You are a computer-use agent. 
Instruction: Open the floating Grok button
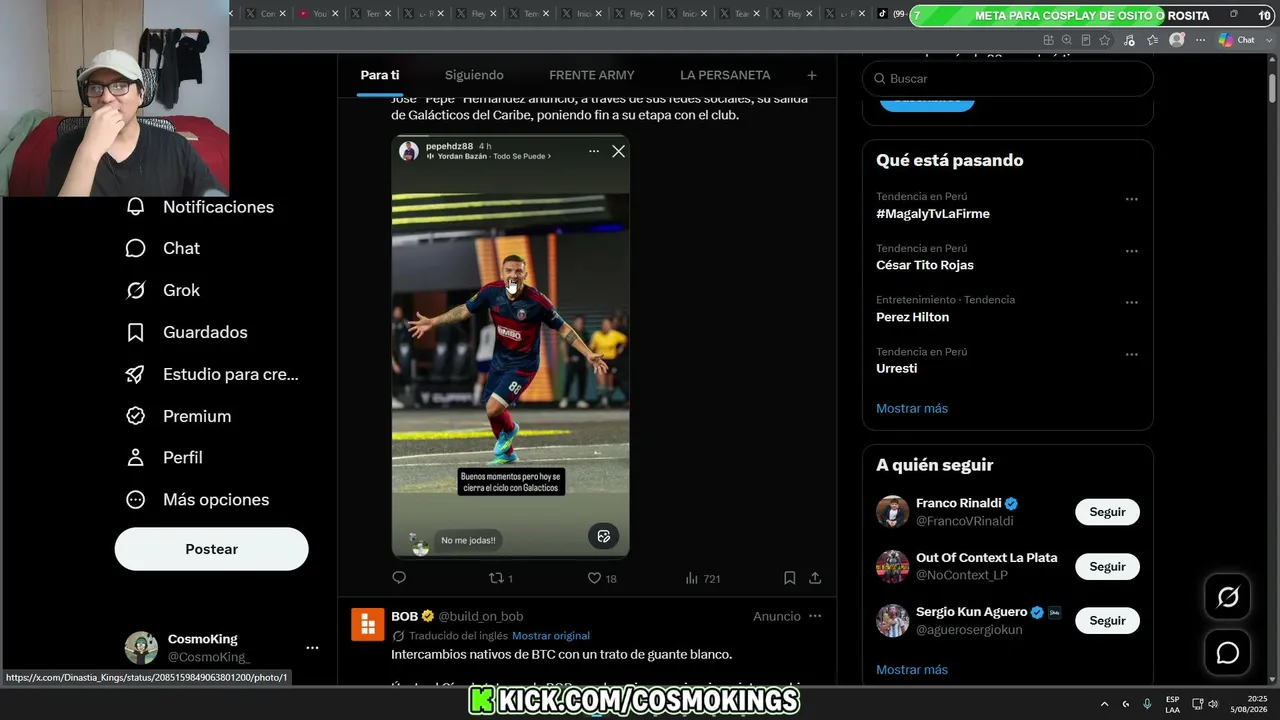(1228, 597)
